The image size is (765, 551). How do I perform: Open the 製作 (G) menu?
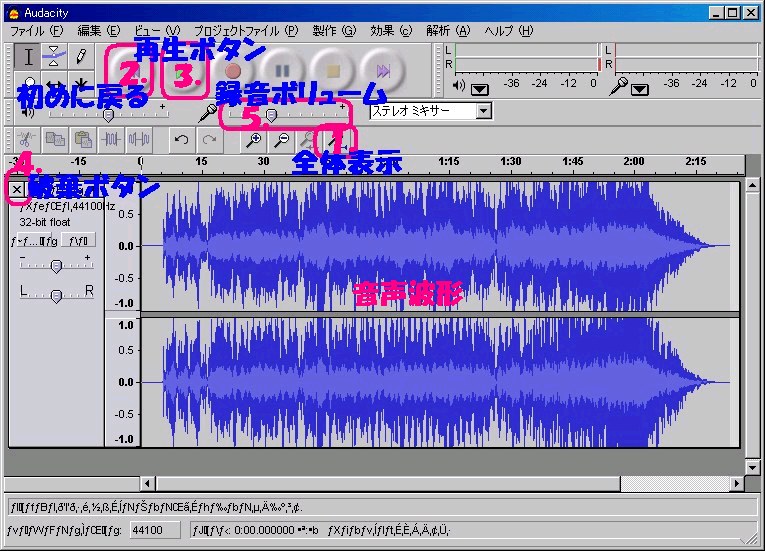(334, 31)
